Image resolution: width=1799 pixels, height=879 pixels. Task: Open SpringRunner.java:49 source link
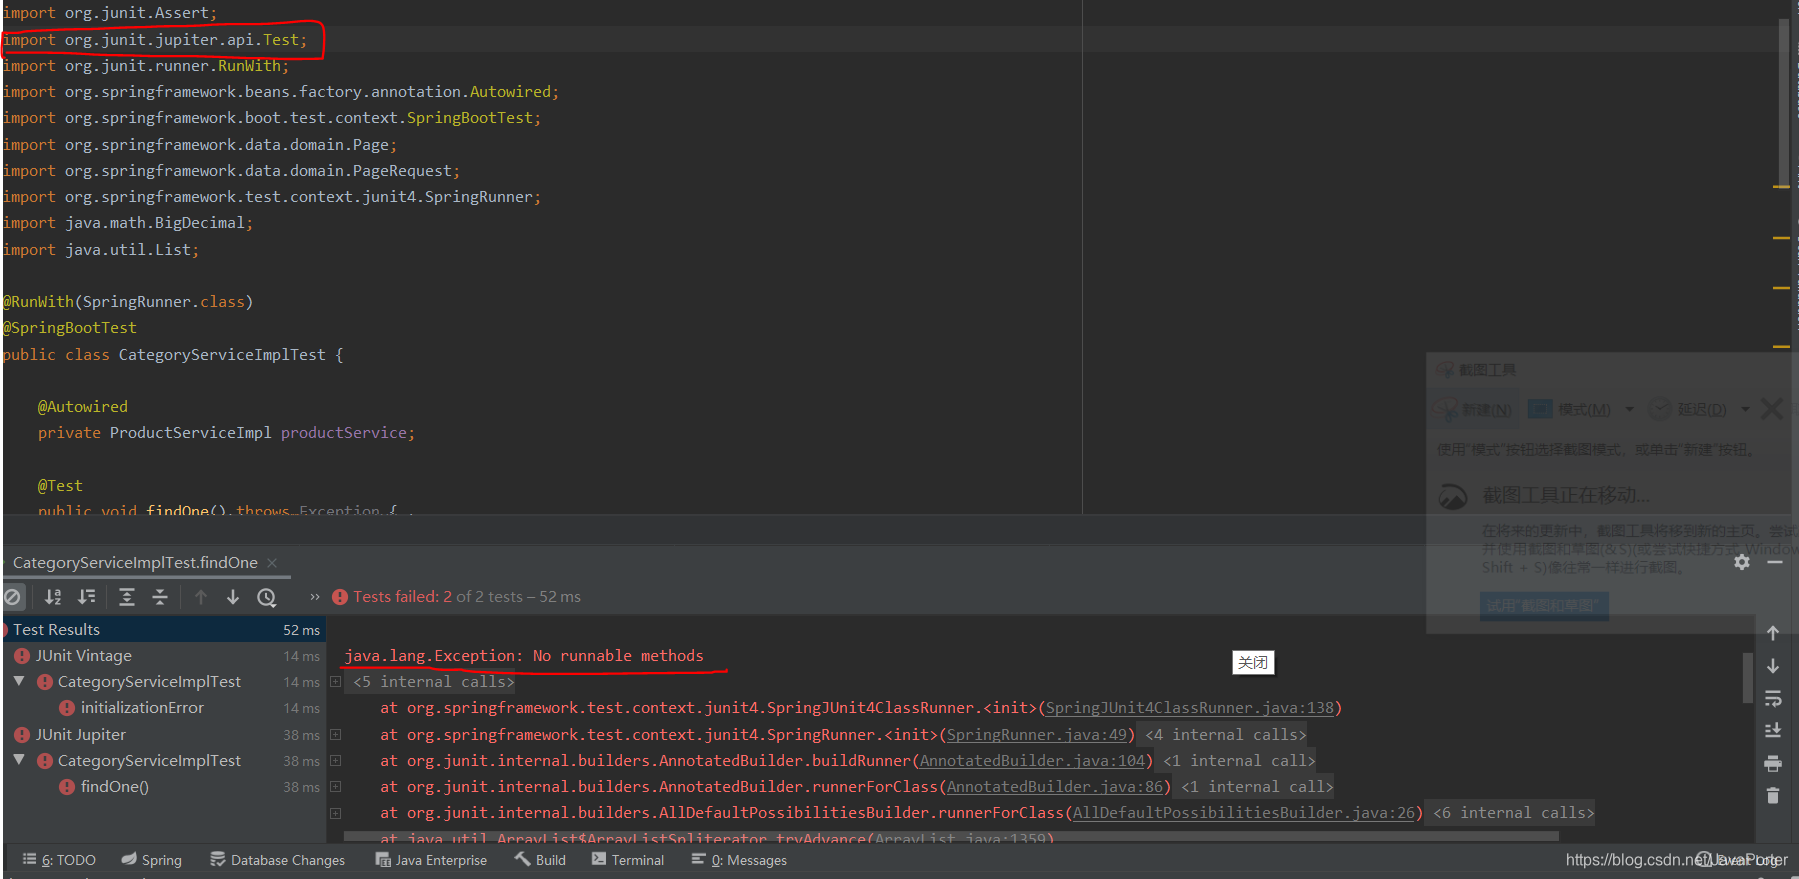(1036, 735)
